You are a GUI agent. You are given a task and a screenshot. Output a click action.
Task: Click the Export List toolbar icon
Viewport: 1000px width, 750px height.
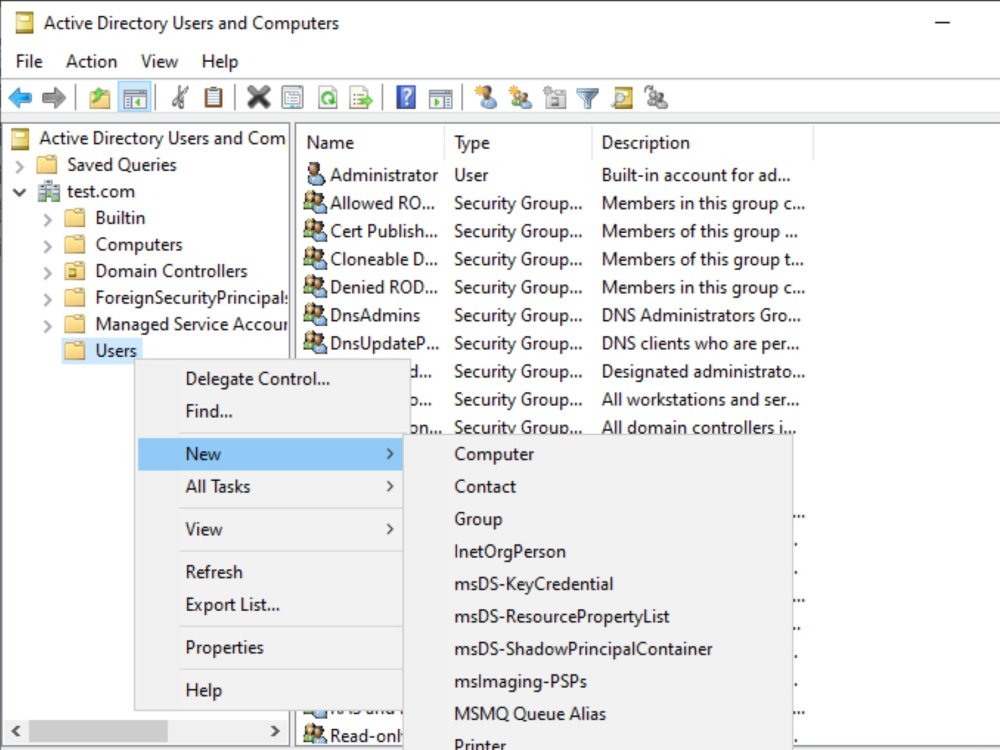point(361,98)
